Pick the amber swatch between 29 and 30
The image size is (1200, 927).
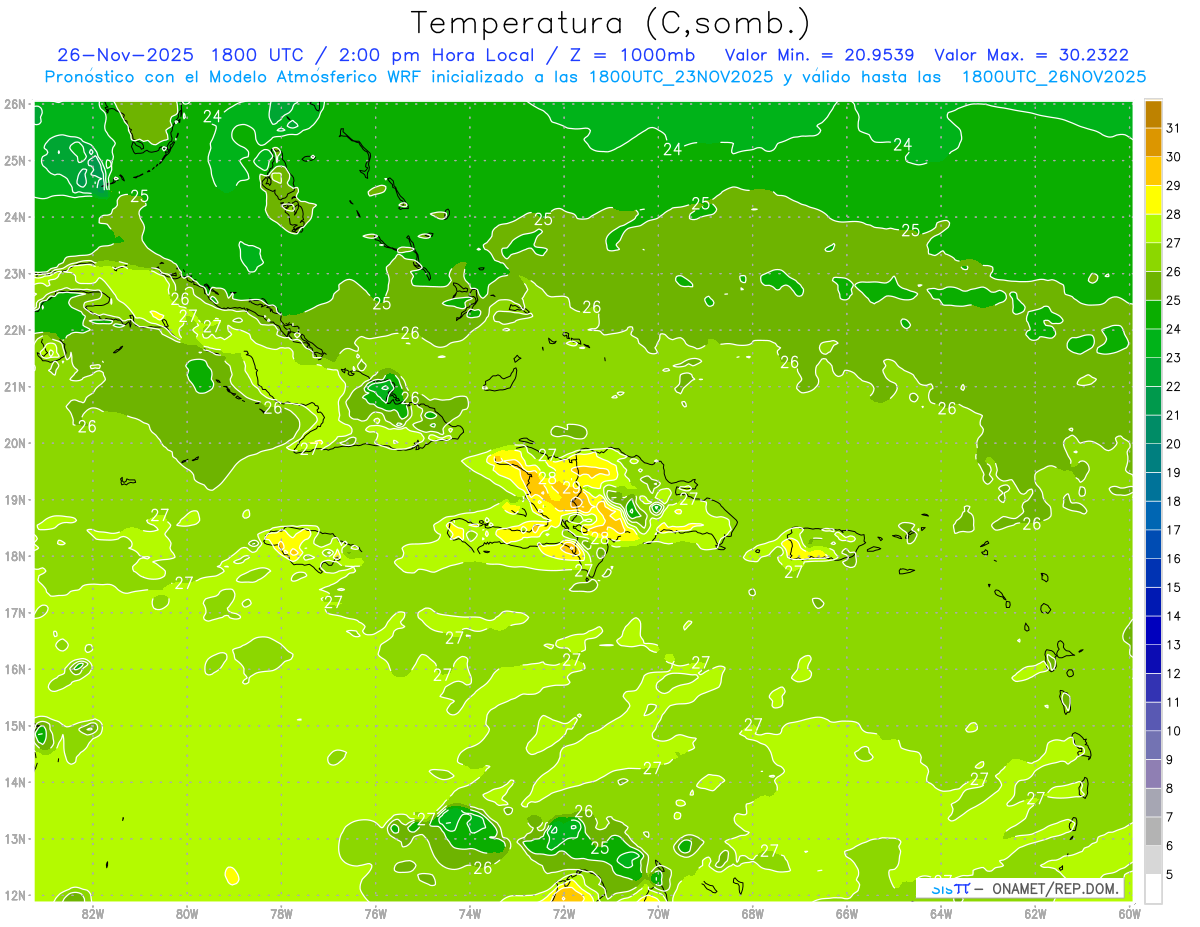pyautogui.click(x=1153, y=171)
